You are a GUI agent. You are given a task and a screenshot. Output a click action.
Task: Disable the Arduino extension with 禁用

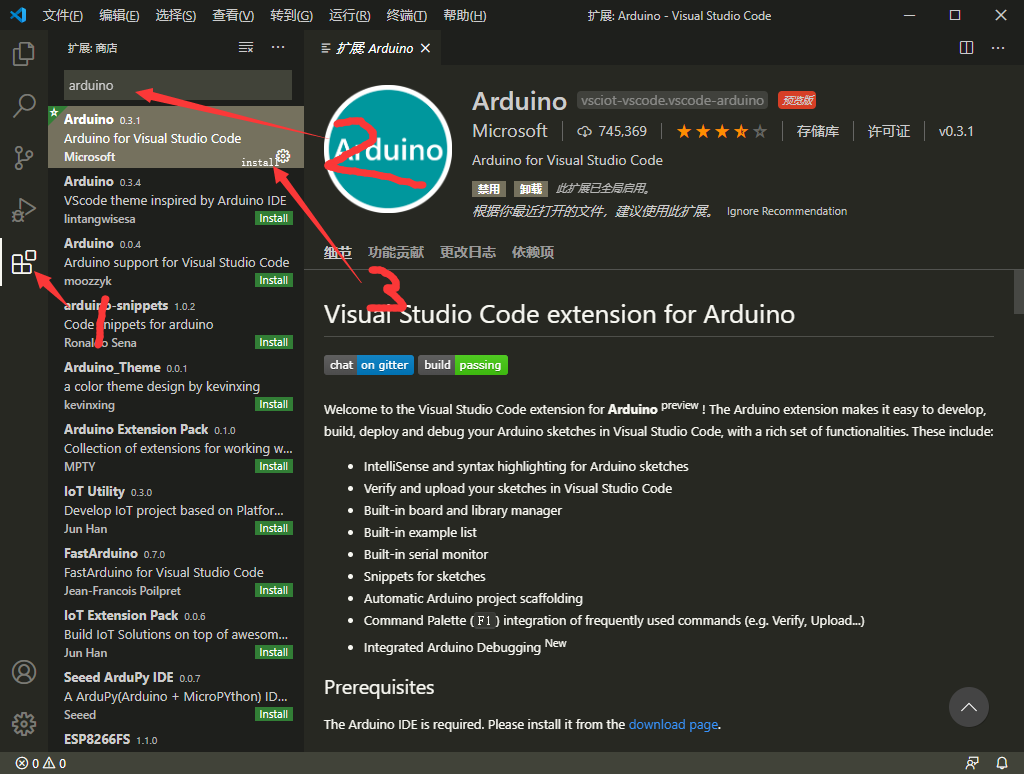tap(488, 188)
